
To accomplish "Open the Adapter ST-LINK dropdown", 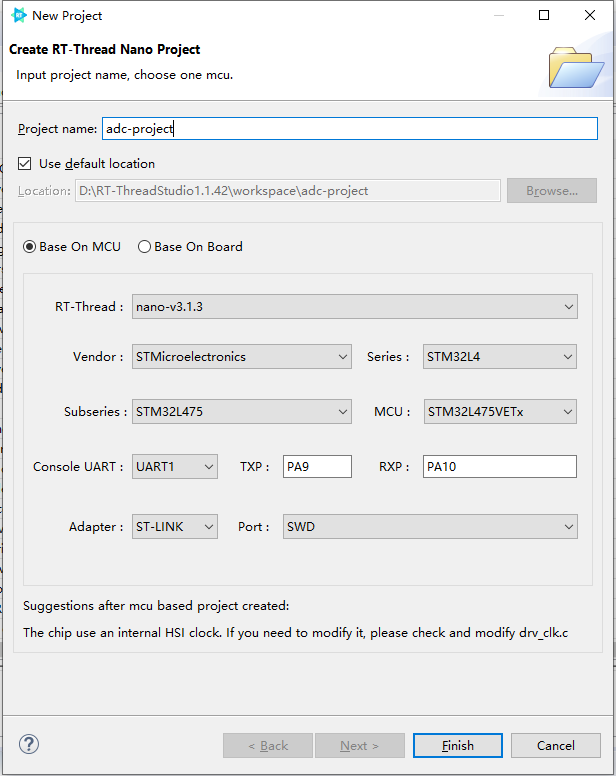I will [x=175, y=527].
